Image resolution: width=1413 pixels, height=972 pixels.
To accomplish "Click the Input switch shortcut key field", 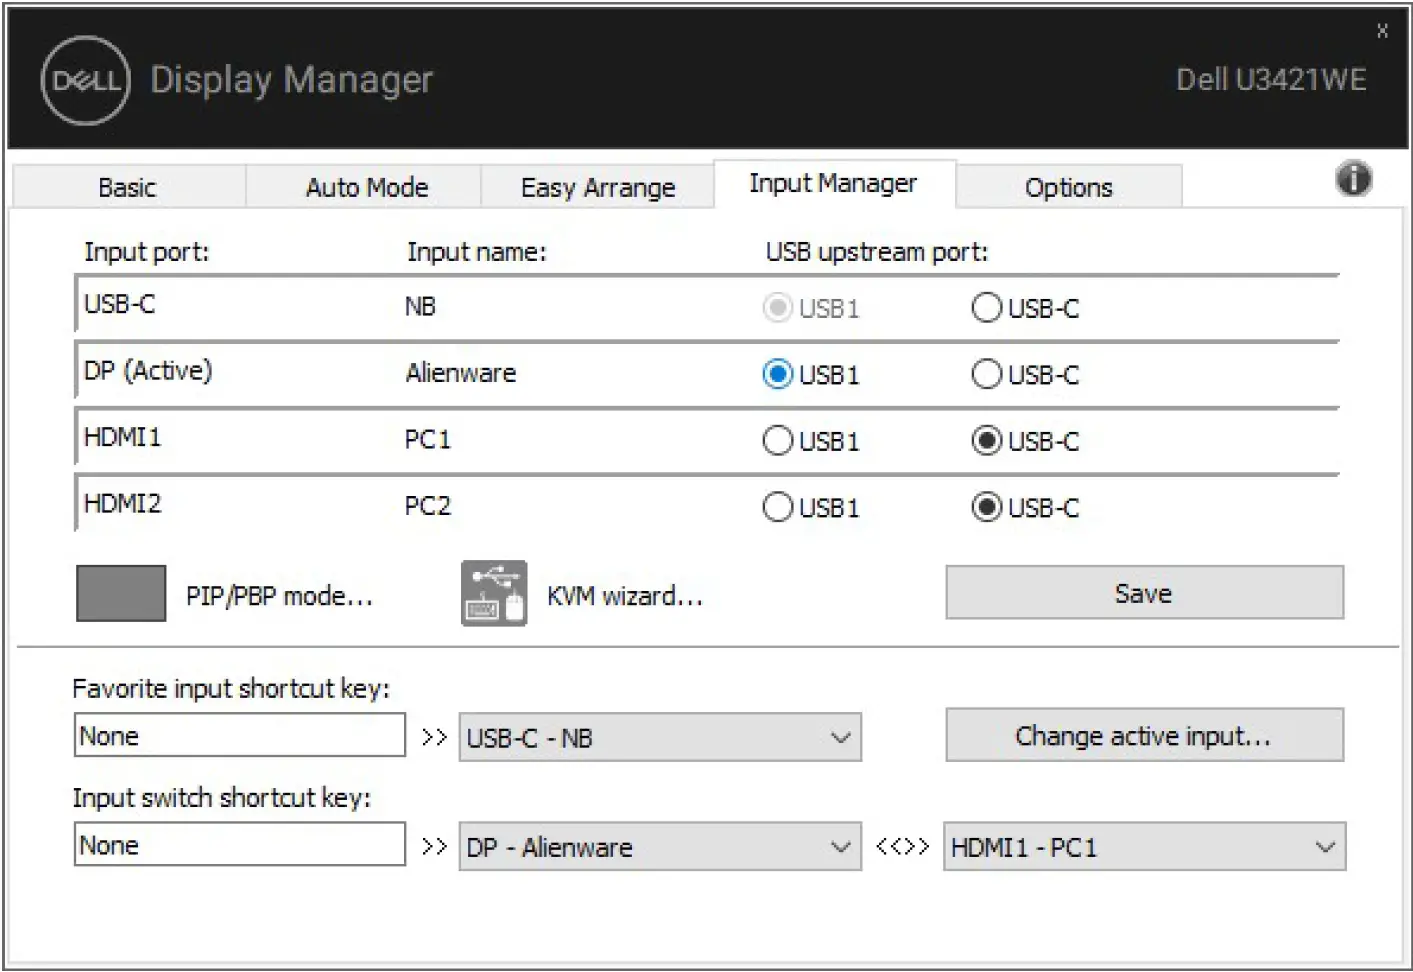I will click(239, 844).
